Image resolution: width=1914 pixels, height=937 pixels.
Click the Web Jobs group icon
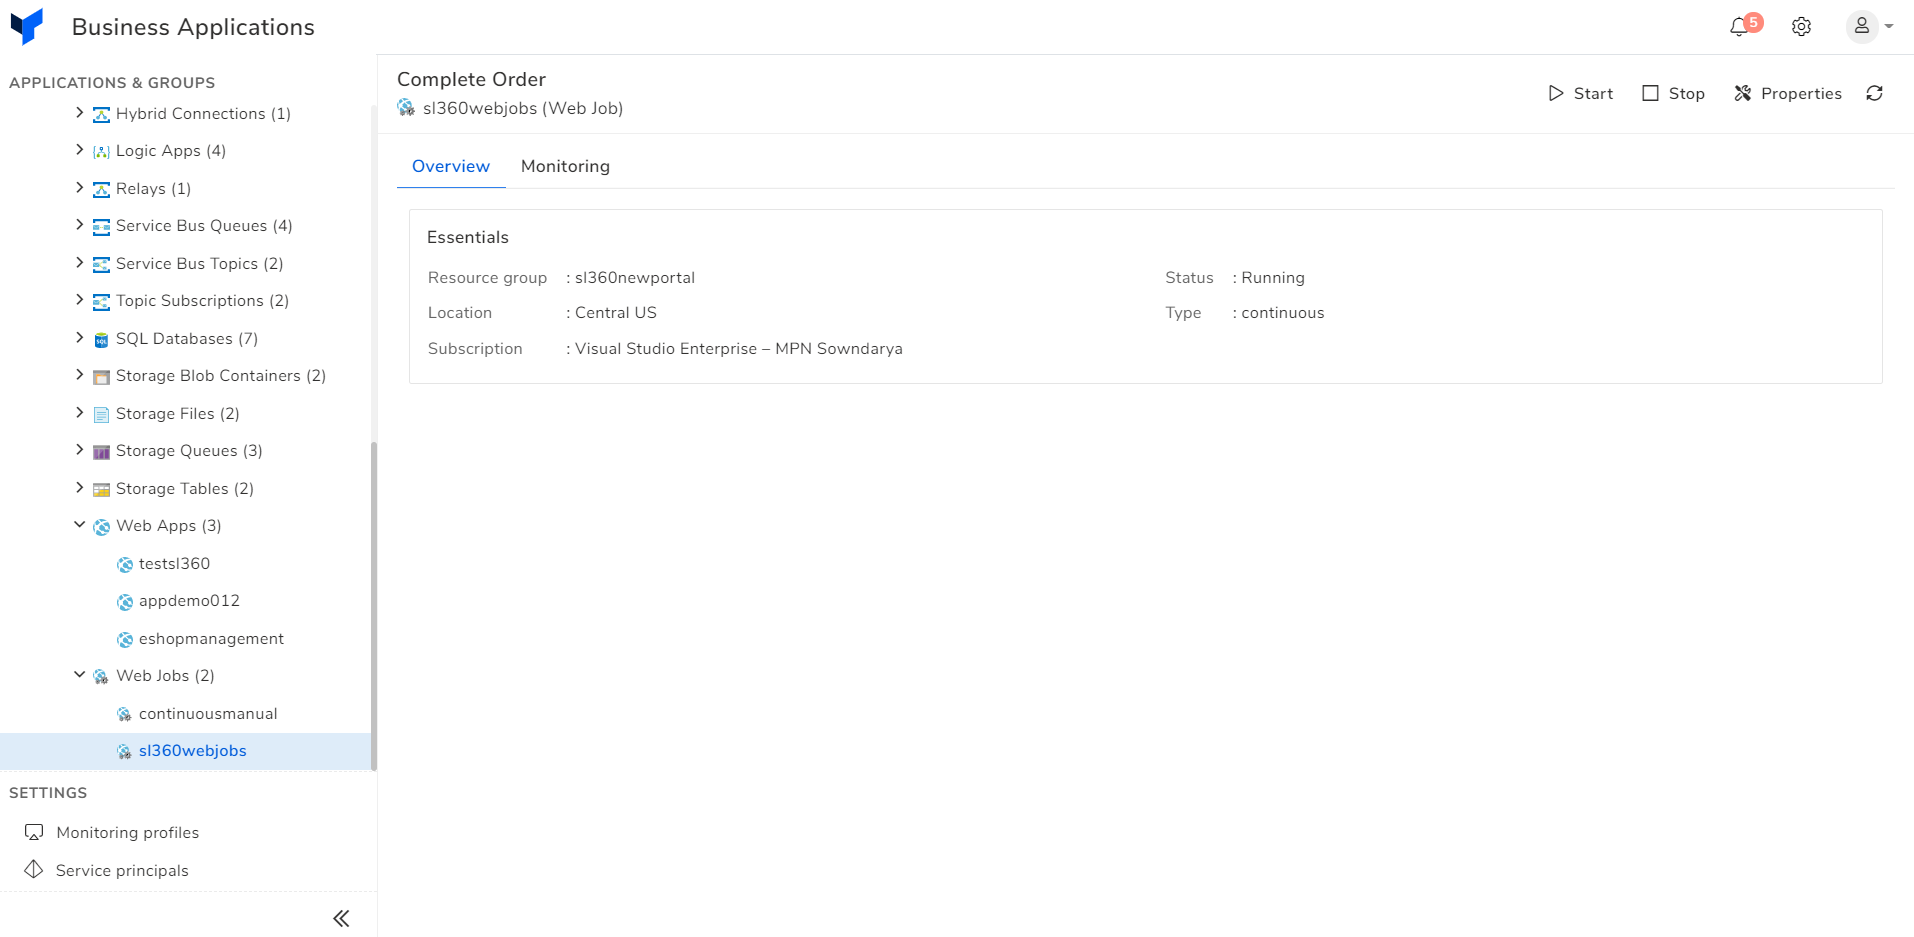click(x=101, y=677)
